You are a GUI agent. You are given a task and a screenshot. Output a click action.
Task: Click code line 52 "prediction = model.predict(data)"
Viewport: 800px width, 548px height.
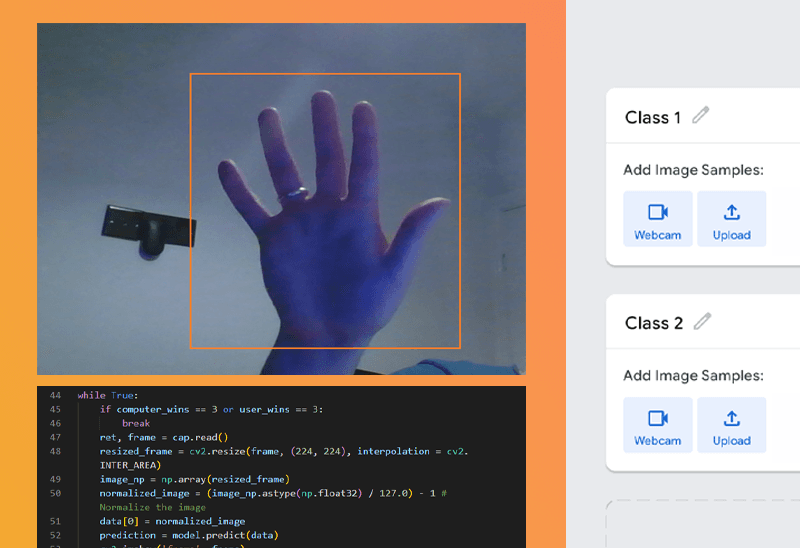(189, 535)
